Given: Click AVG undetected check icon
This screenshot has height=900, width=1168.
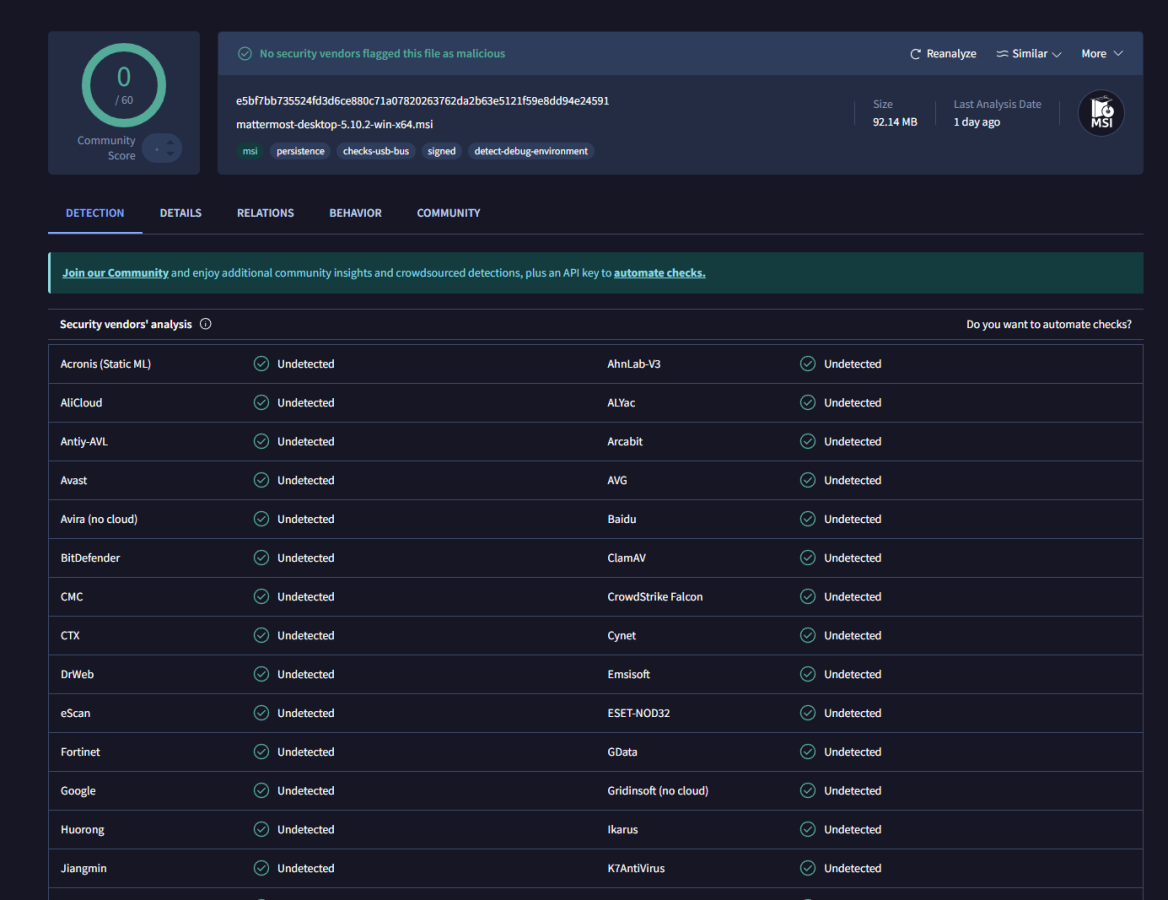Looking at the screenshot, I should coord(807,480).
